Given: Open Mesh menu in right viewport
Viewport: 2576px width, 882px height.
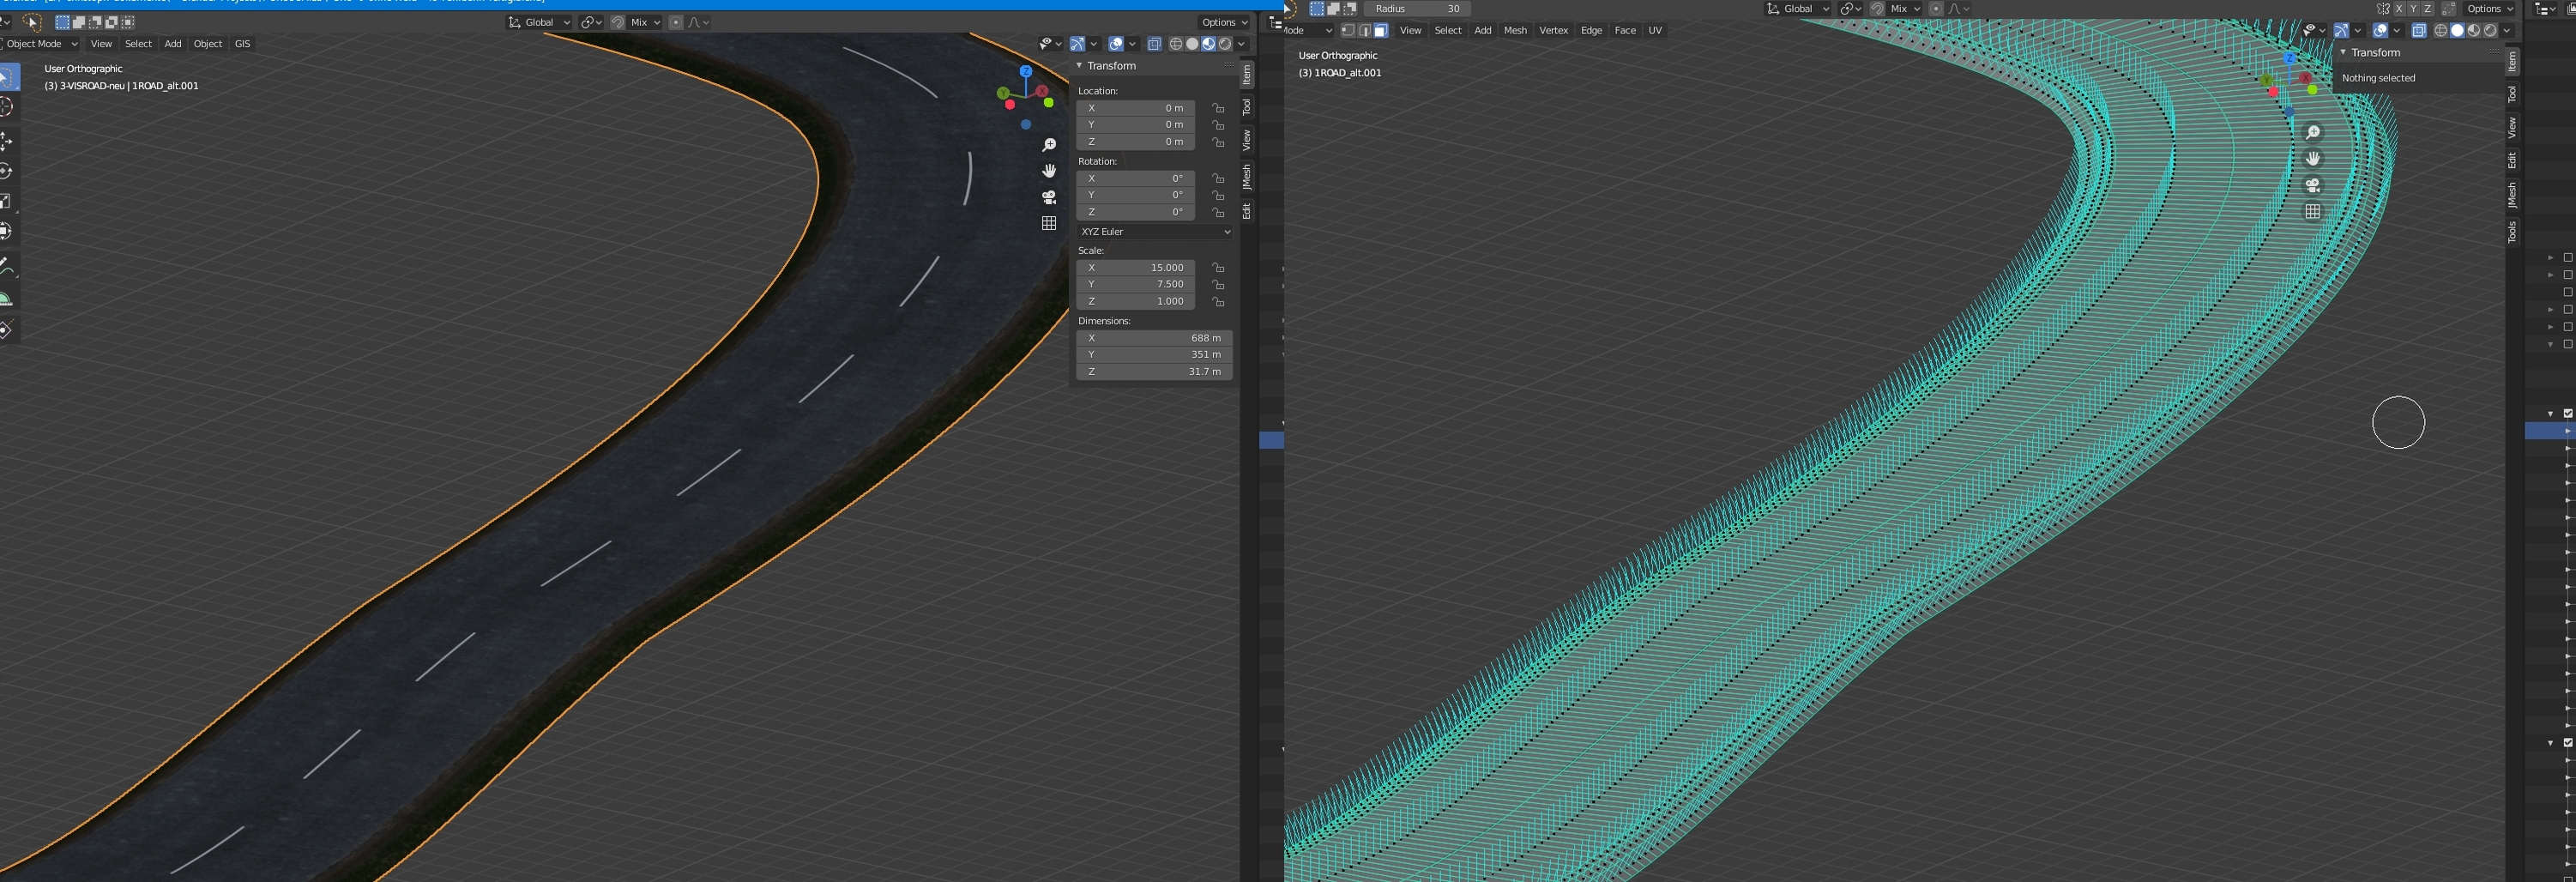Looking at the screenshot, I should coord(1515,30).
